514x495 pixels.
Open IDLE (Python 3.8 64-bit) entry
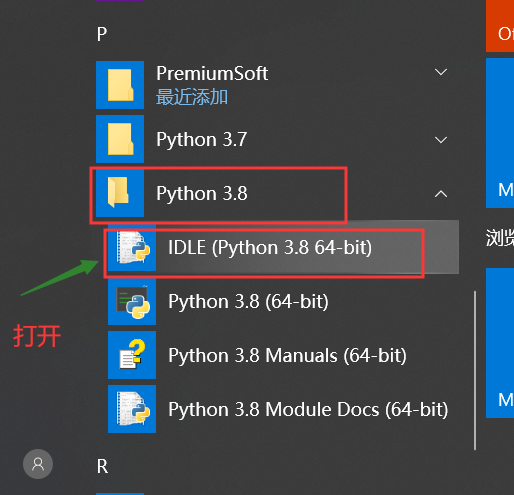pyautogui.click(x=283, y=247)
